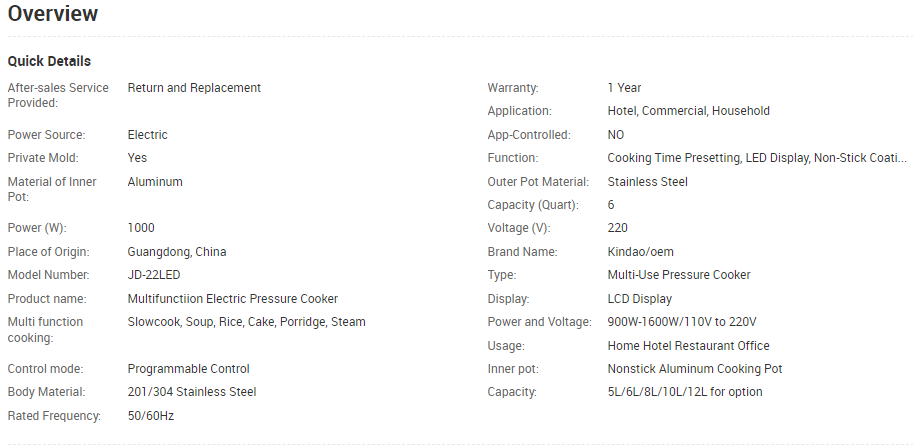The image size is (913, 447).
Task: Click the '5L/6L/8L/10L/12L for option' capacity text
Action: point(686,392)
